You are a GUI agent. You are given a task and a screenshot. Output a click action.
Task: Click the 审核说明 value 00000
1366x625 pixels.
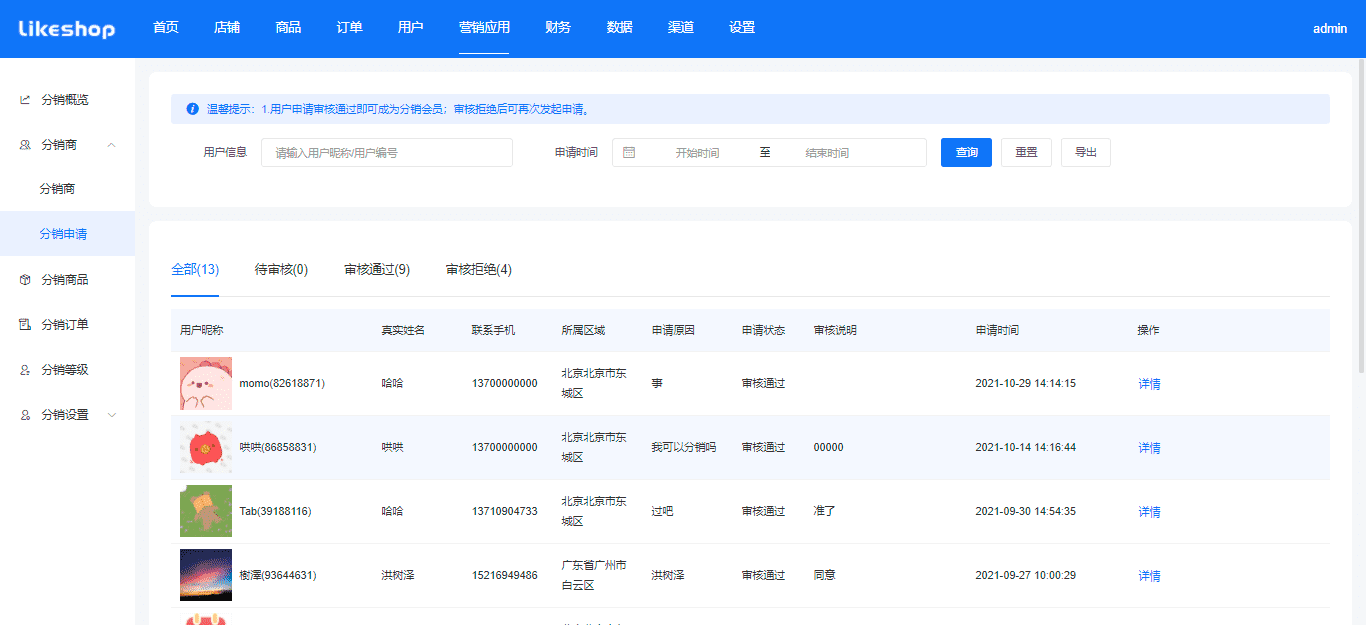tap(829, 447)
